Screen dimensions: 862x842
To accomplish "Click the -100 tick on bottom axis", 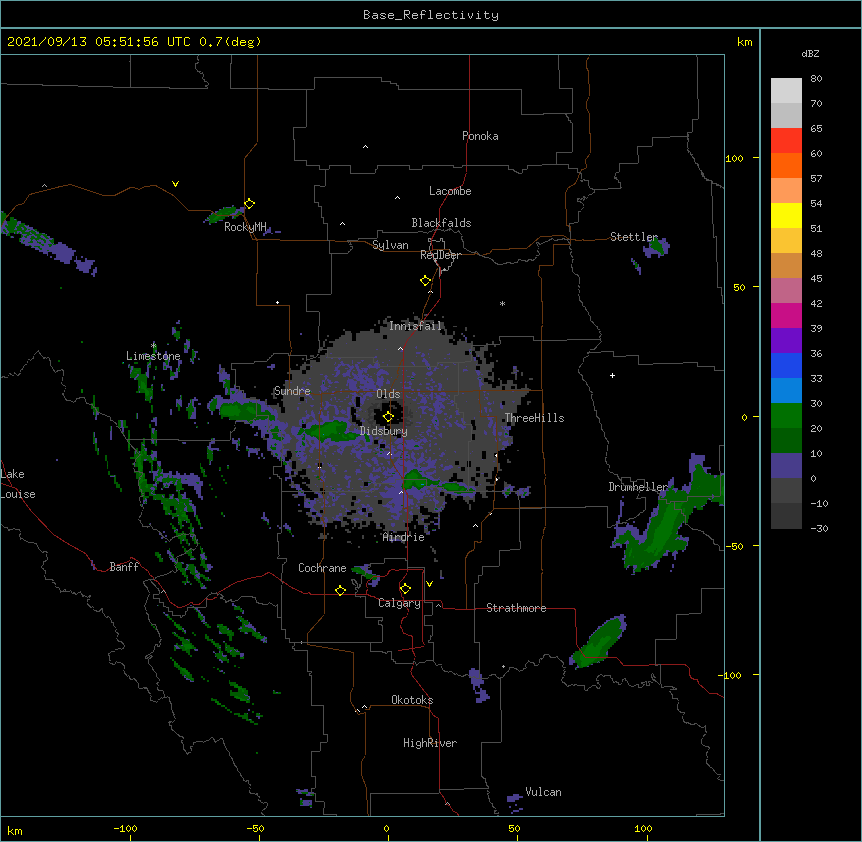I will (125, 829).
